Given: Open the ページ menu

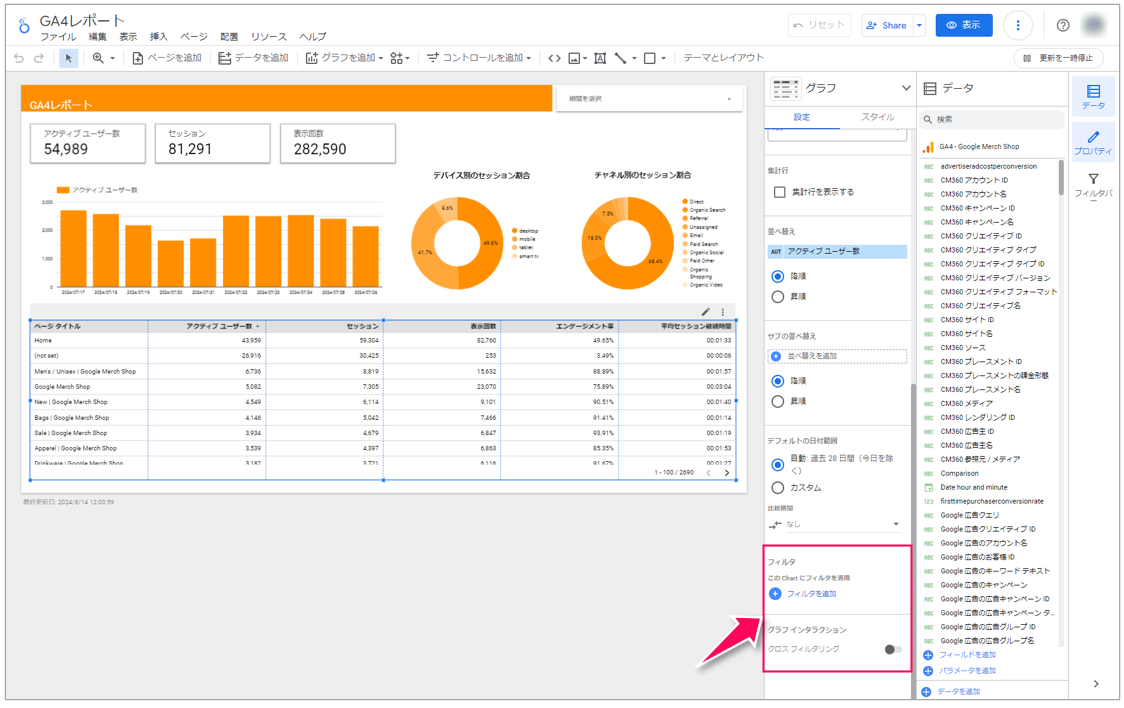Looking at the screenshot, I should 194,37.
